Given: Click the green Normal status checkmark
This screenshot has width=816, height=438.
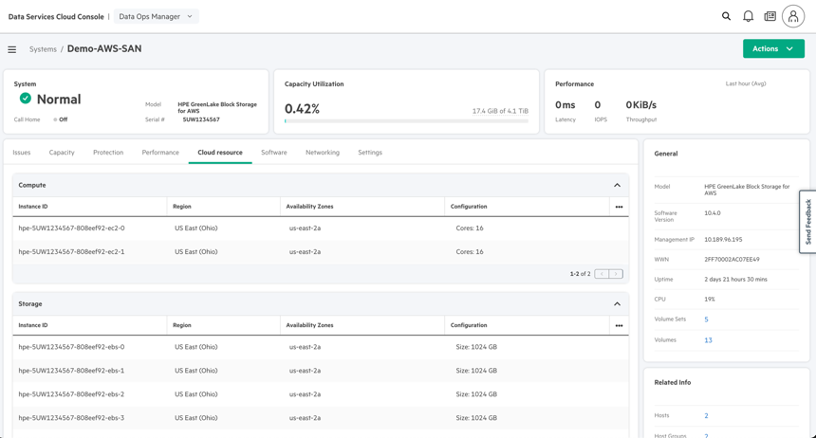Looking at the screenshot, I should (25, 98).
